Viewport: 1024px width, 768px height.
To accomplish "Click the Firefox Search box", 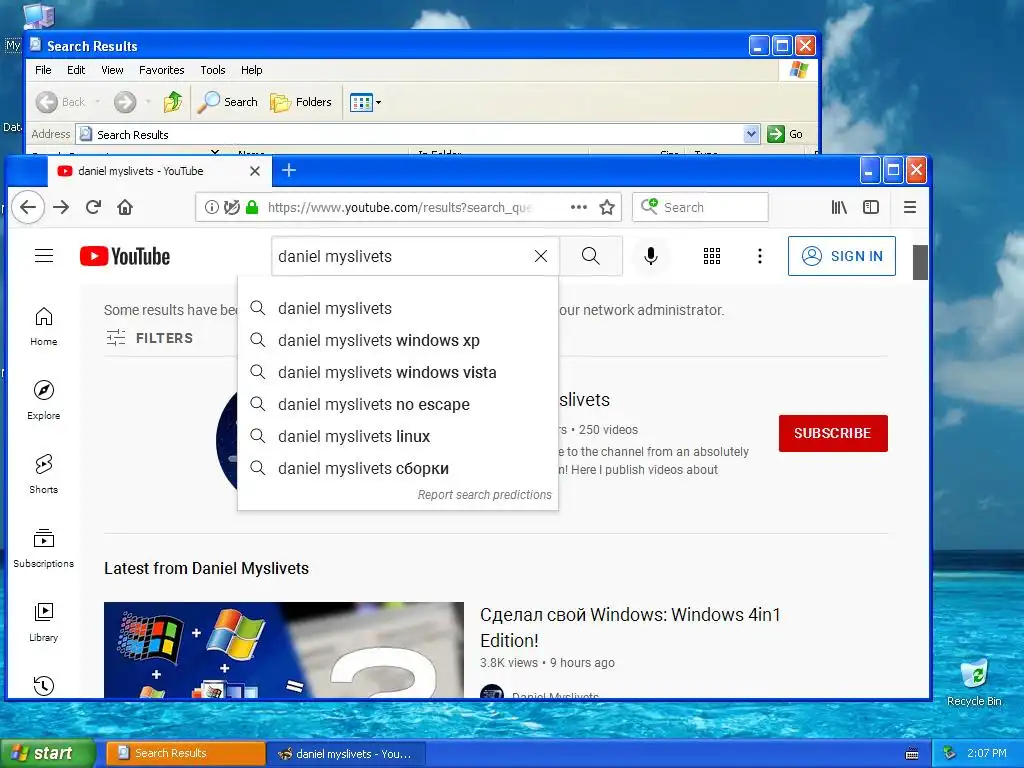I will click(x=699, y=207).
